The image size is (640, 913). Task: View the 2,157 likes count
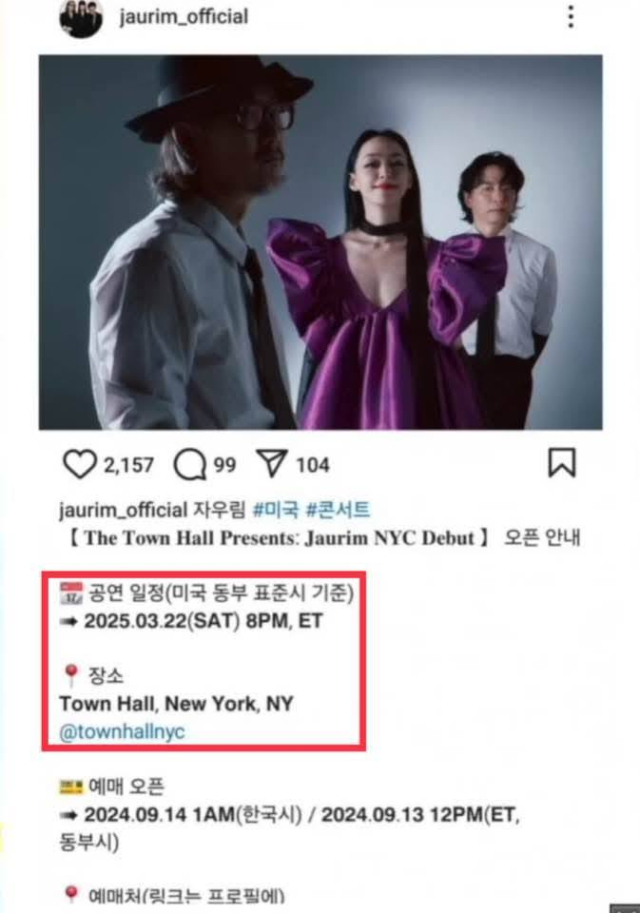click(129, 465)
